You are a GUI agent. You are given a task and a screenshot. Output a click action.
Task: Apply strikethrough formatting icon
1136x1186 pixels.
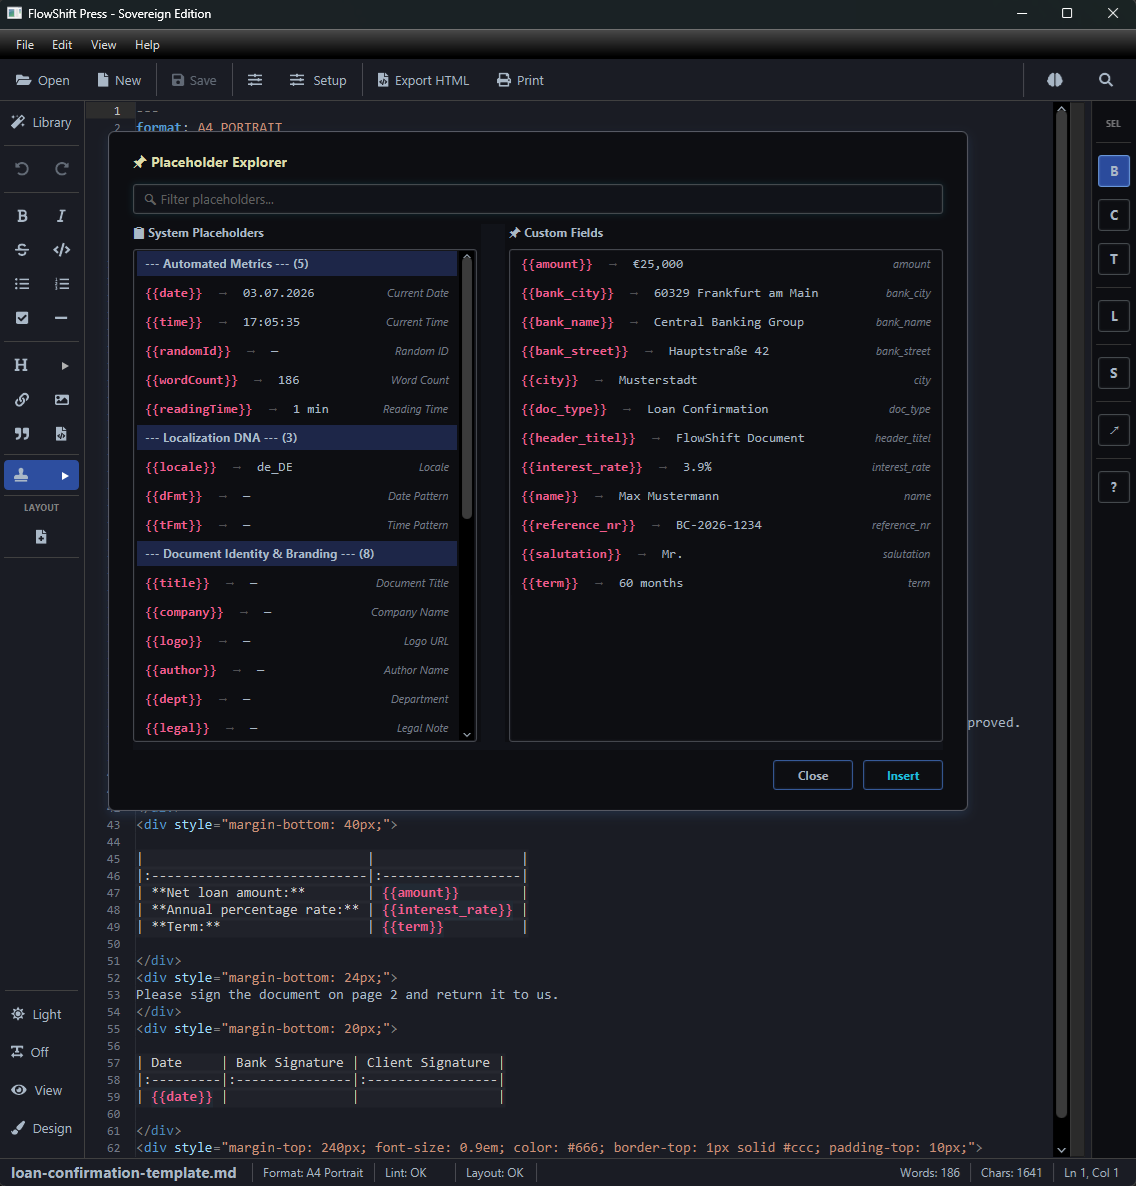click(22, 250)
